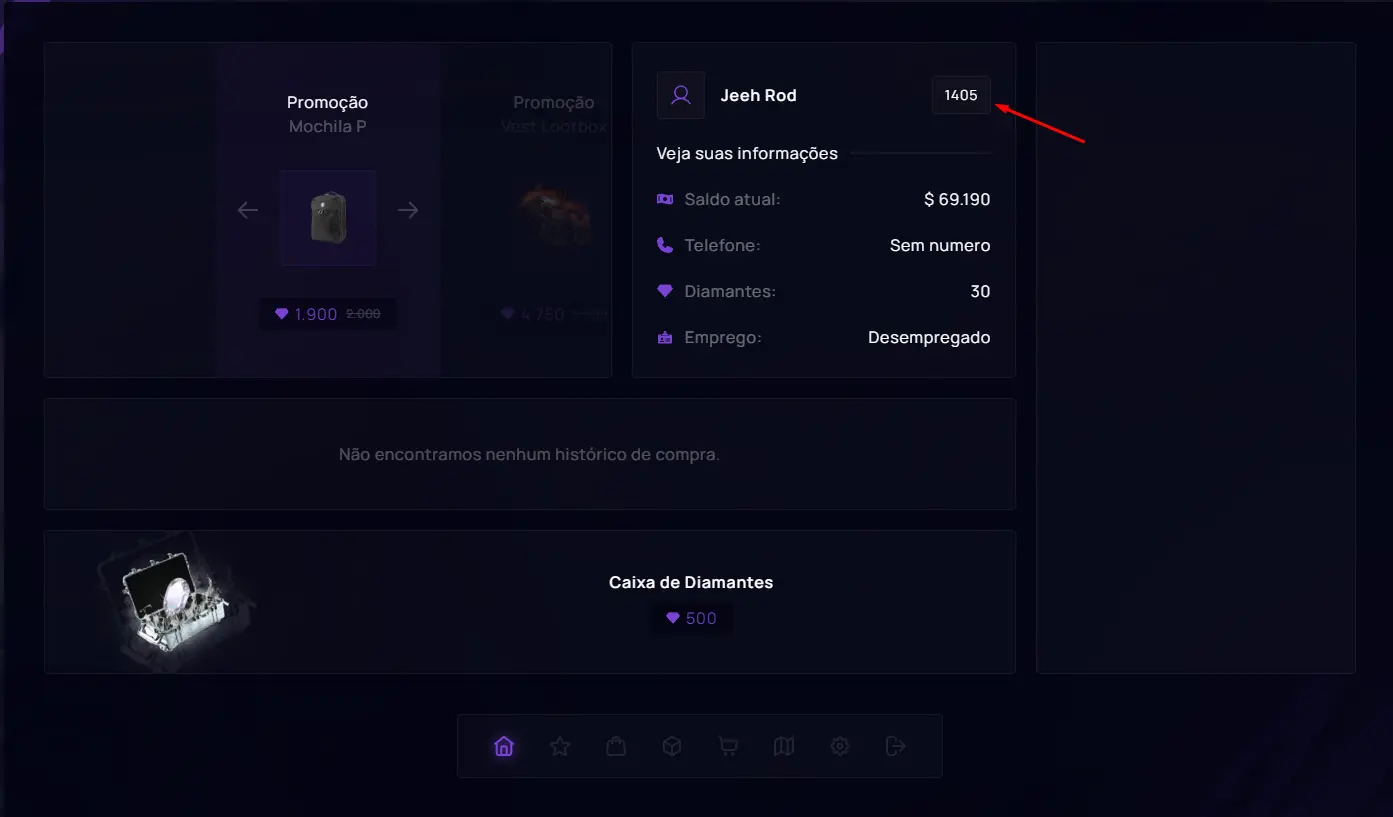
Task: Open the map icon
Action: point(784,746)
